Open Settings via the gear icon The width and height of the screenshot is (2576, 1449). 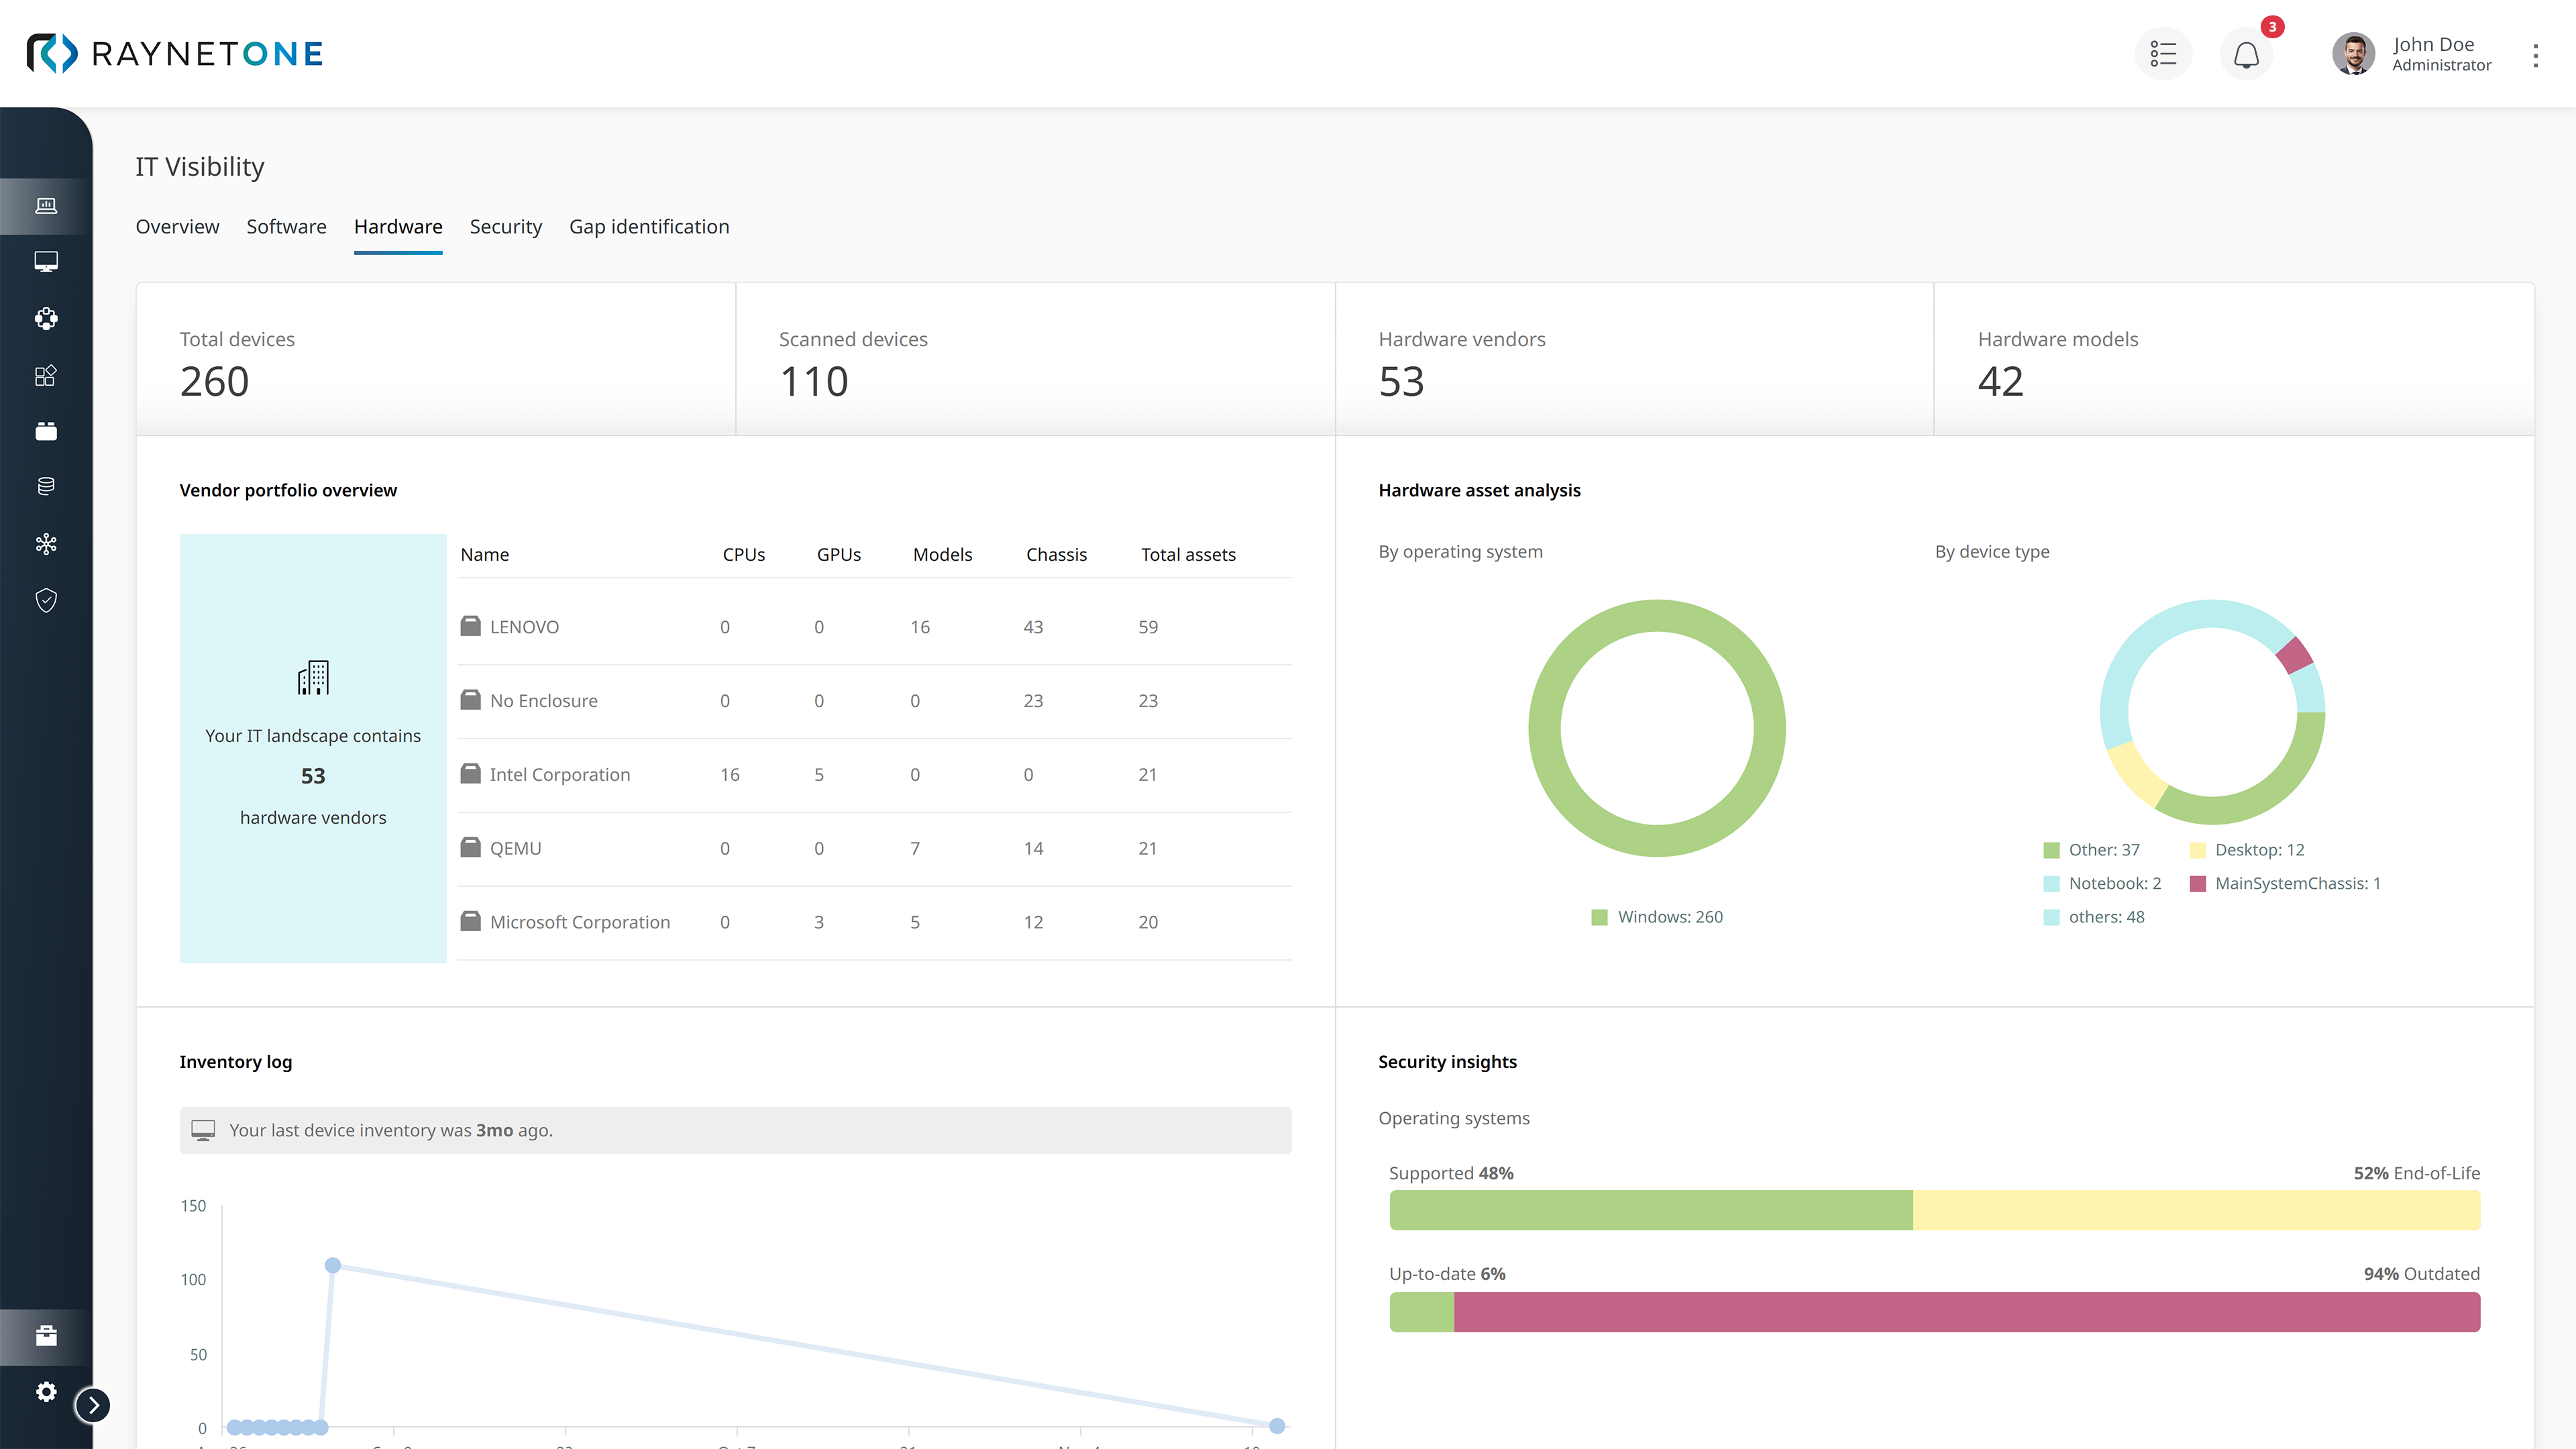point(45,1392)
